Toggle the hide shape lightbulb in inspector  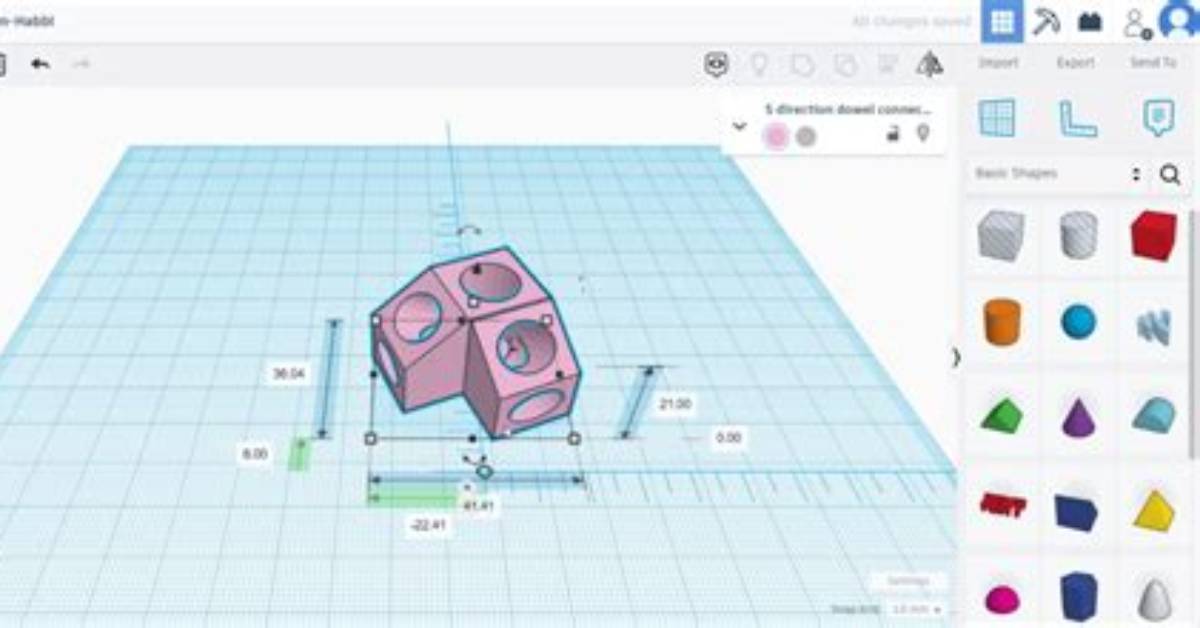coord(923,134)
